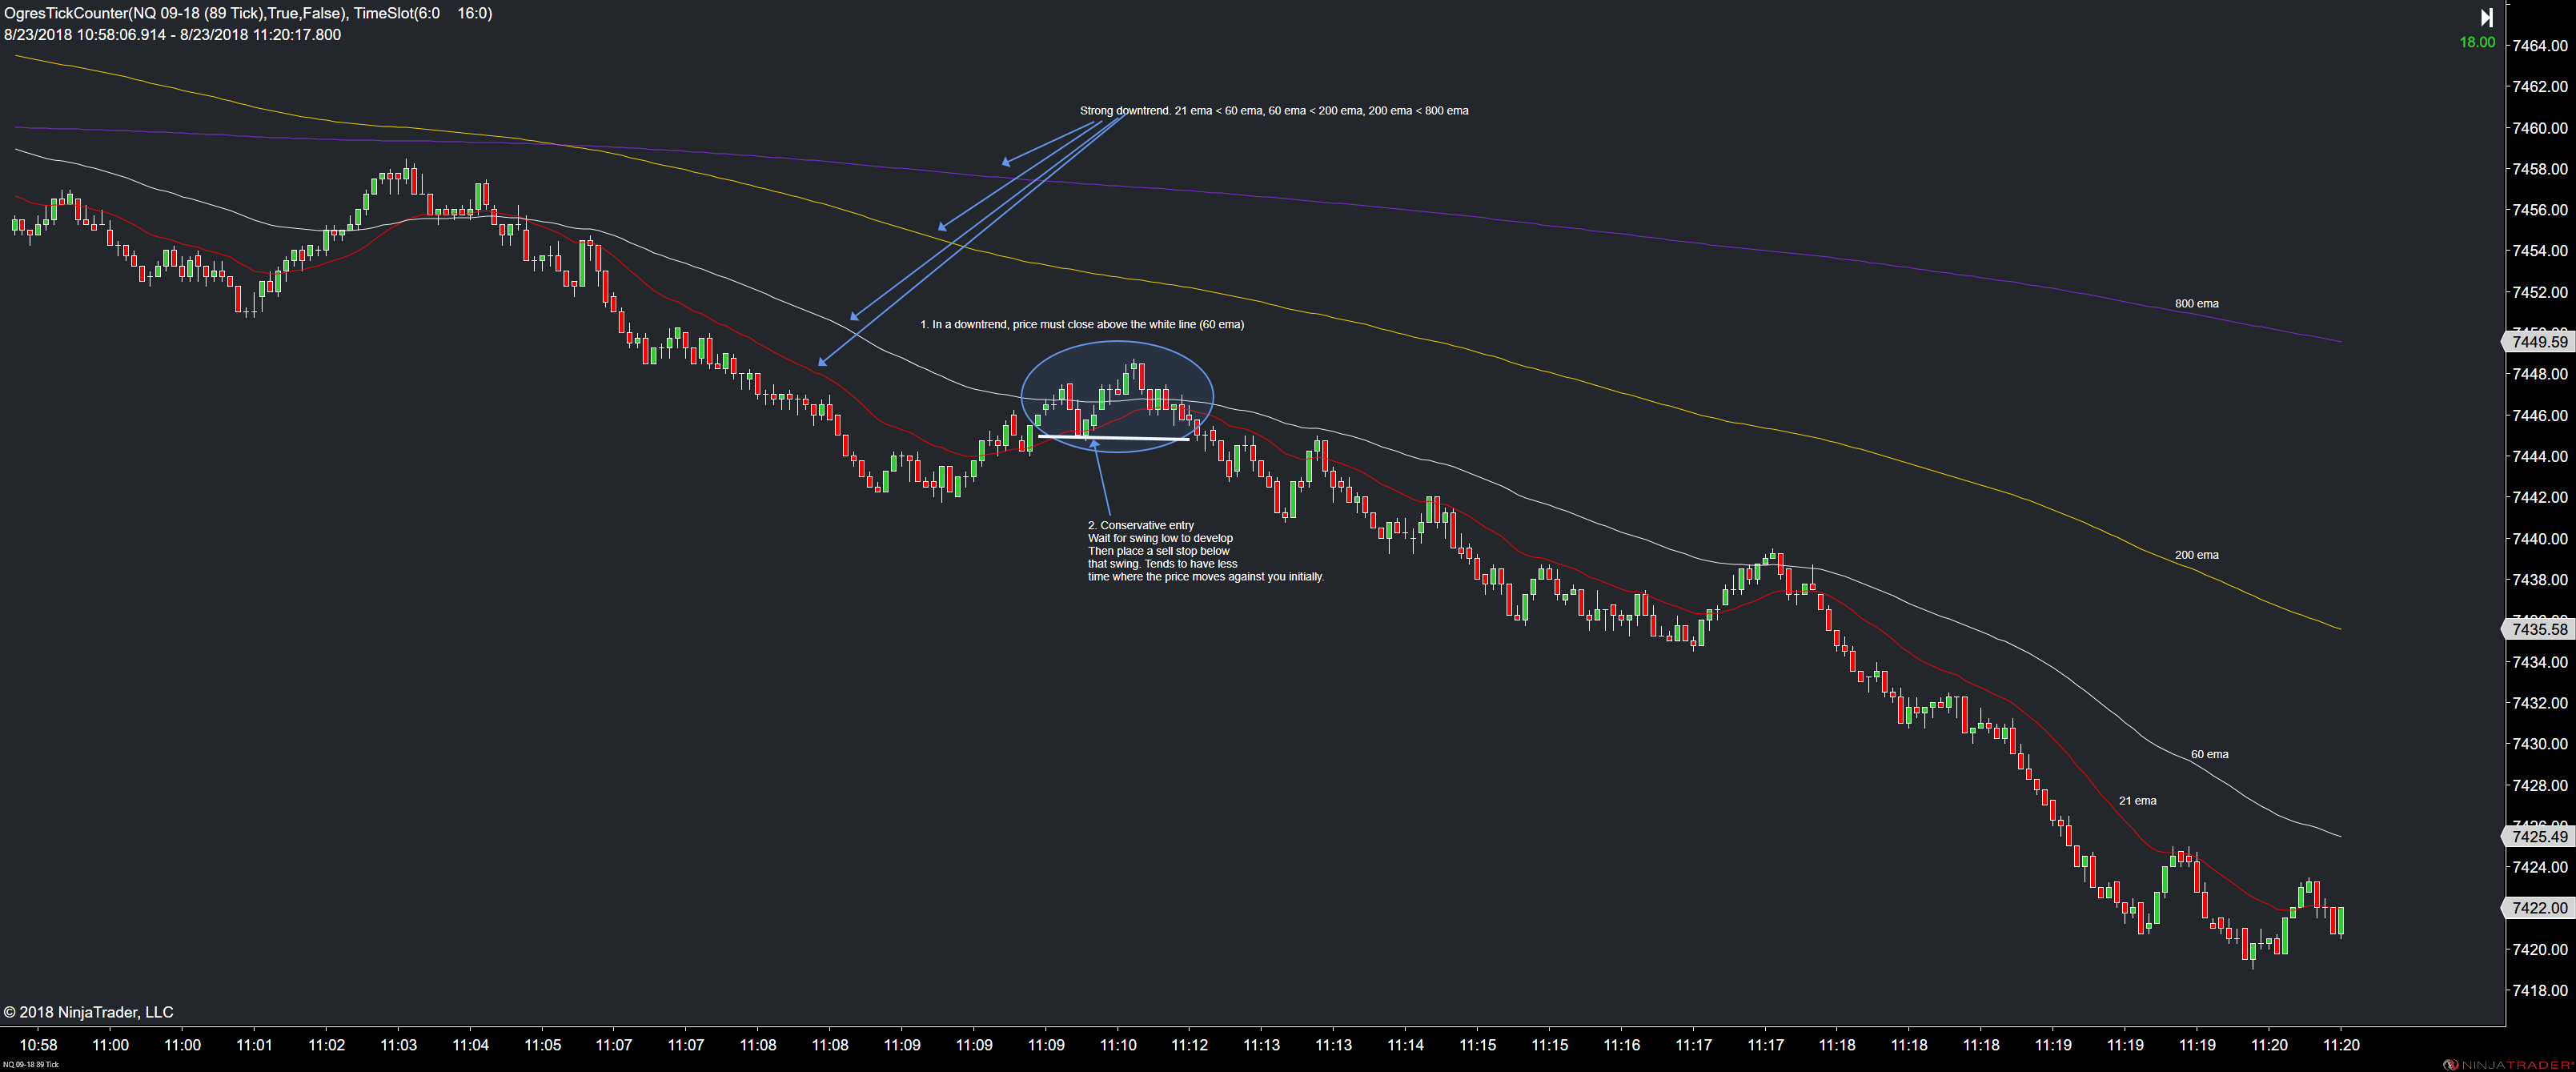Click the 7446.00 price axis label

pyautogui.click(x=2539, y=415)
